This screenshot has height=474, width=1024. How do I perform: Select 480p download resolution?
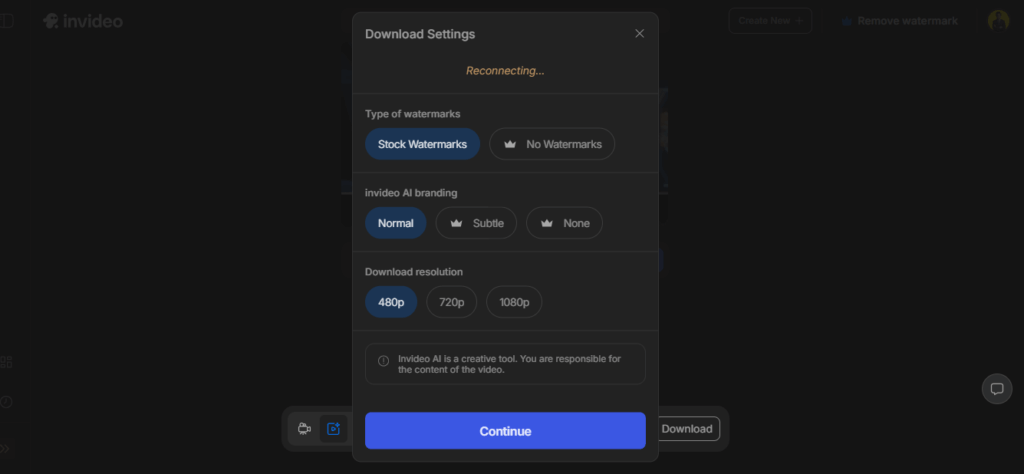[391, 302]
